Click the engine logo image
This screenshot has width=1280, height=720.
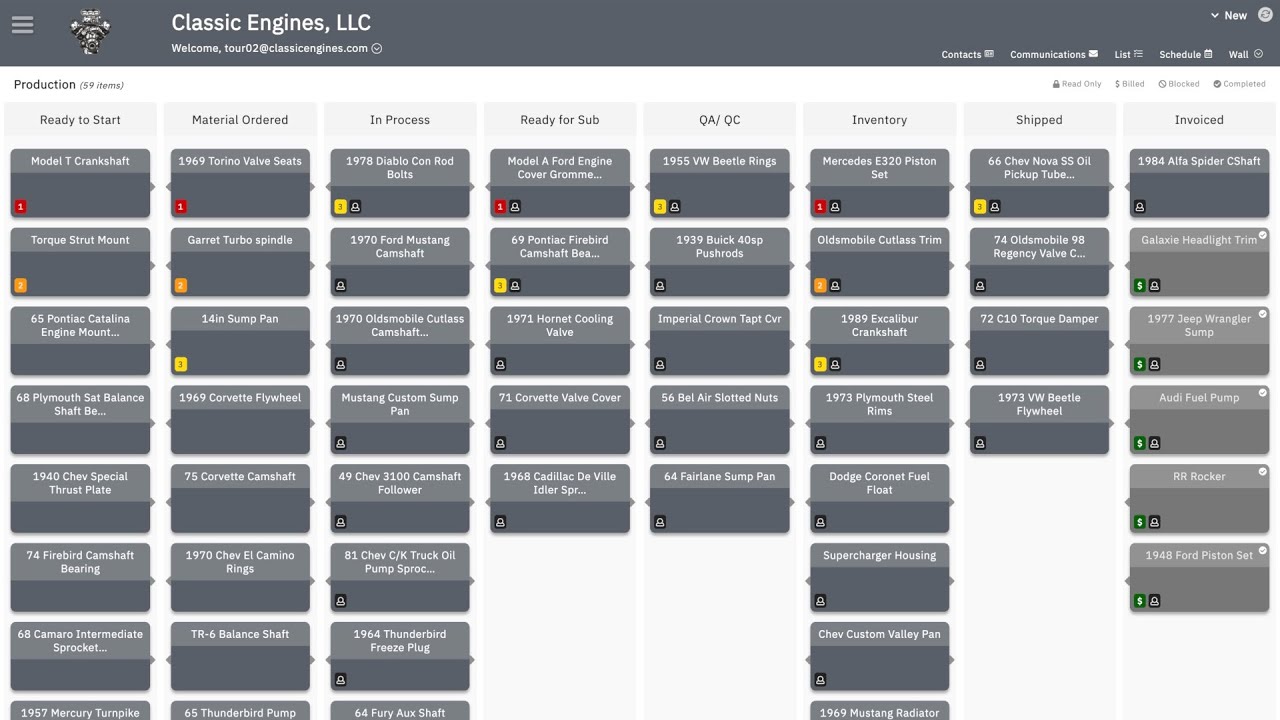click(x=90, y=32)
